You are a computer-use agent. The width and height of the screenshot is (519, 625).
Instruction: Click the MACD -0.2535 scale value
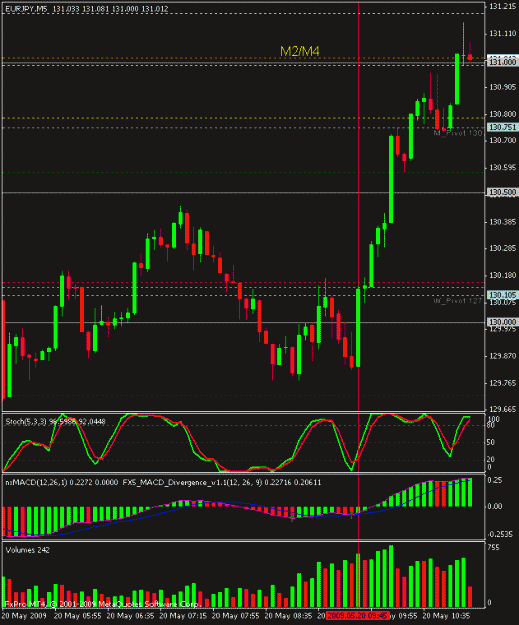(500, 534)
